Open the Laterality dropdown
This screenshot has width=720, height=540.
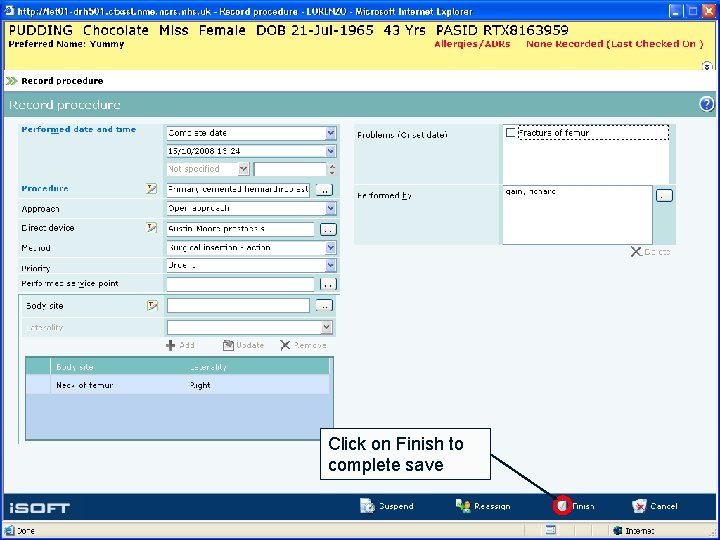click(x=326, y=327)
